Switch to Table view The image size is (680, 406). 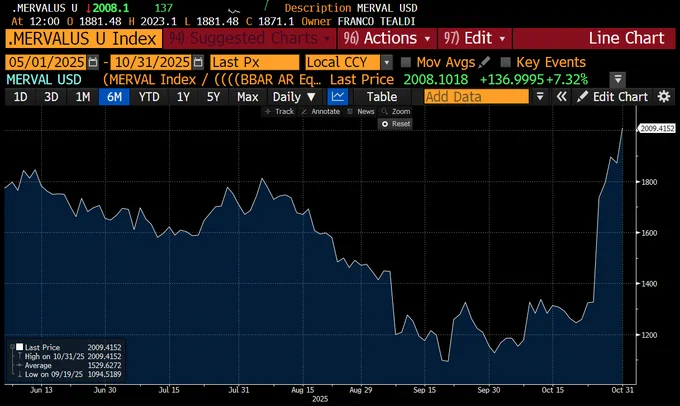pos(382,96)
